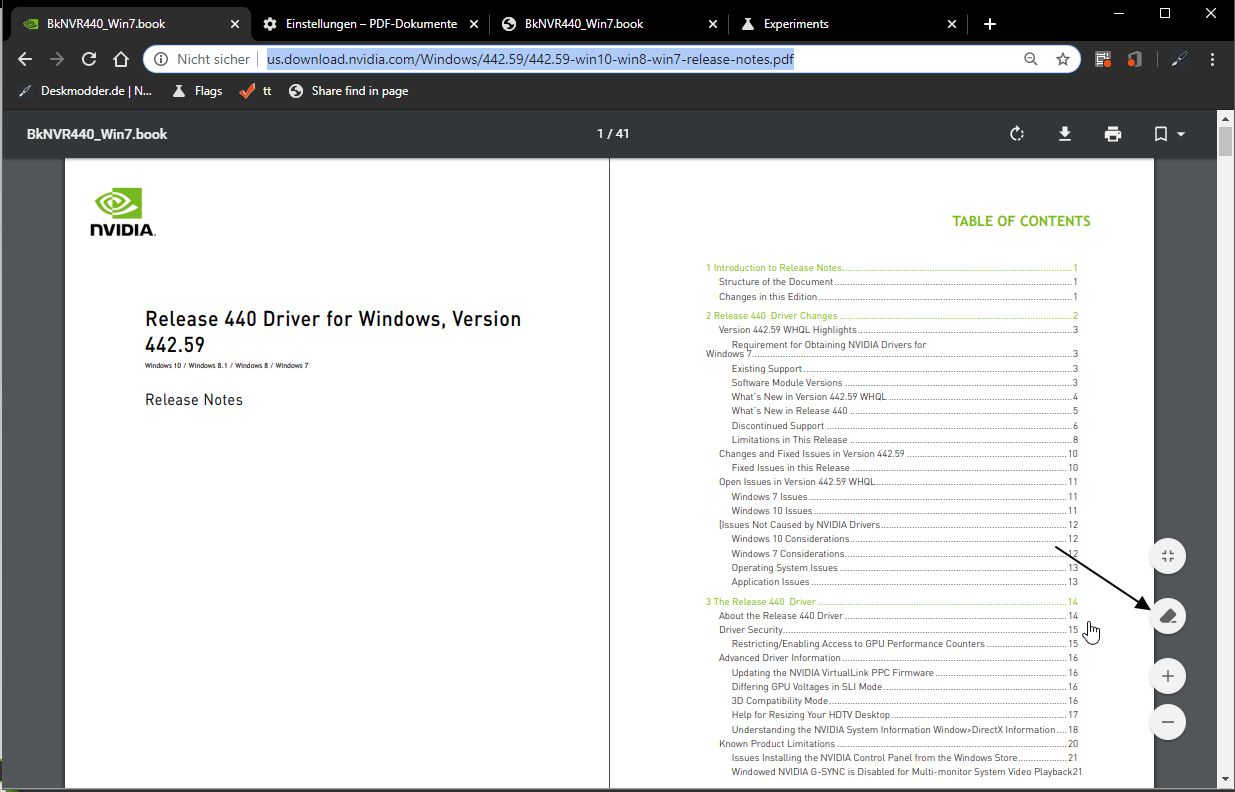Click the vertical scrollbar thumb
The image size is (1235, 792).
(x=1225, y=141)
